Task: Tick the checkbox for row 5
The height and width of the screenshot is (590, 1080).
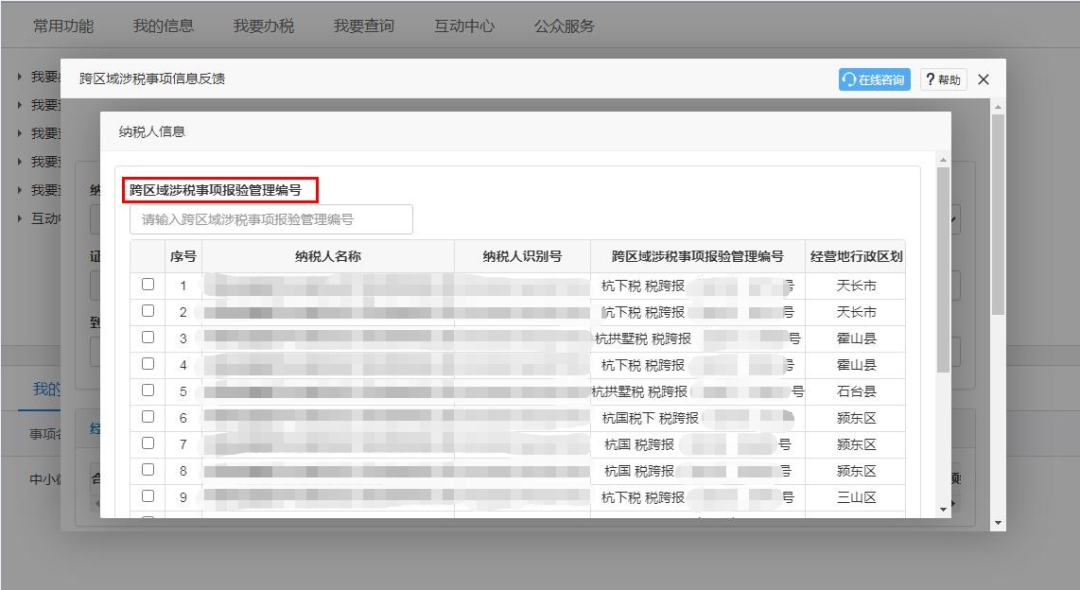Action: (x=148, y=391)
